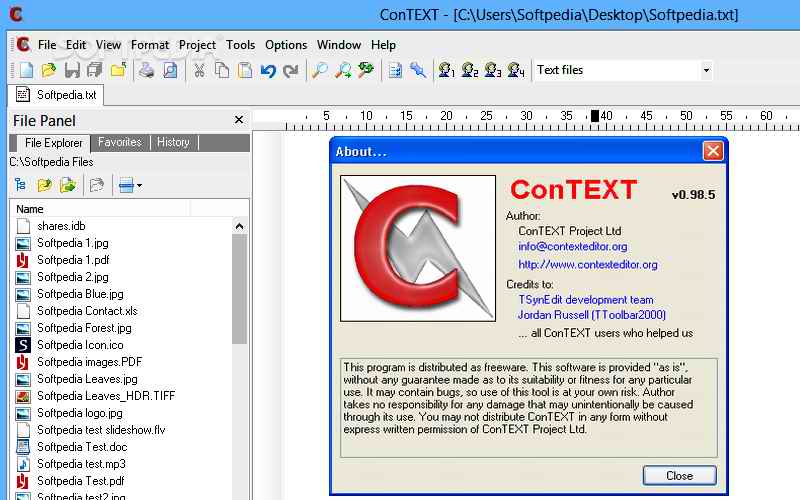This screenshot has width=800, height=500.
Task: Open the Project menu
Action: point(197,45)
